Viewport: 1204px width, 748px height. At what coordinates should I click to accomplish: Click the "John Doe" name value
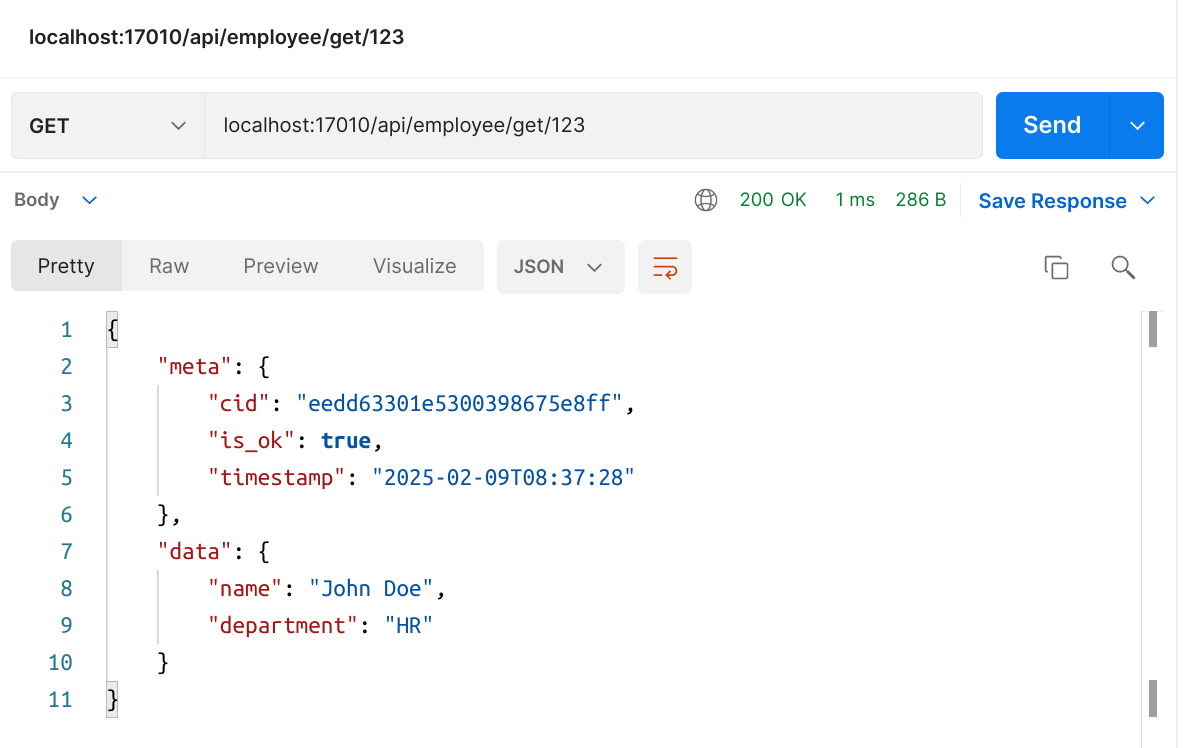click(x=371, y=589)
